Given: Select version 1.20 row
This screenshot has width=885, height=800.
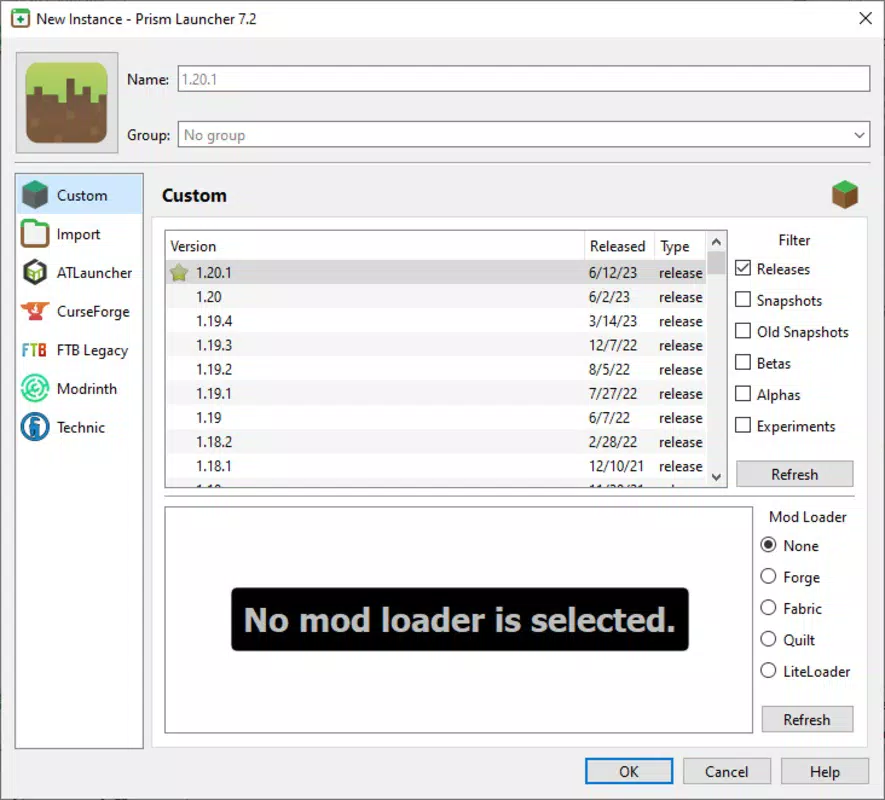Looking at the screenshot, I should coord(435,297).
